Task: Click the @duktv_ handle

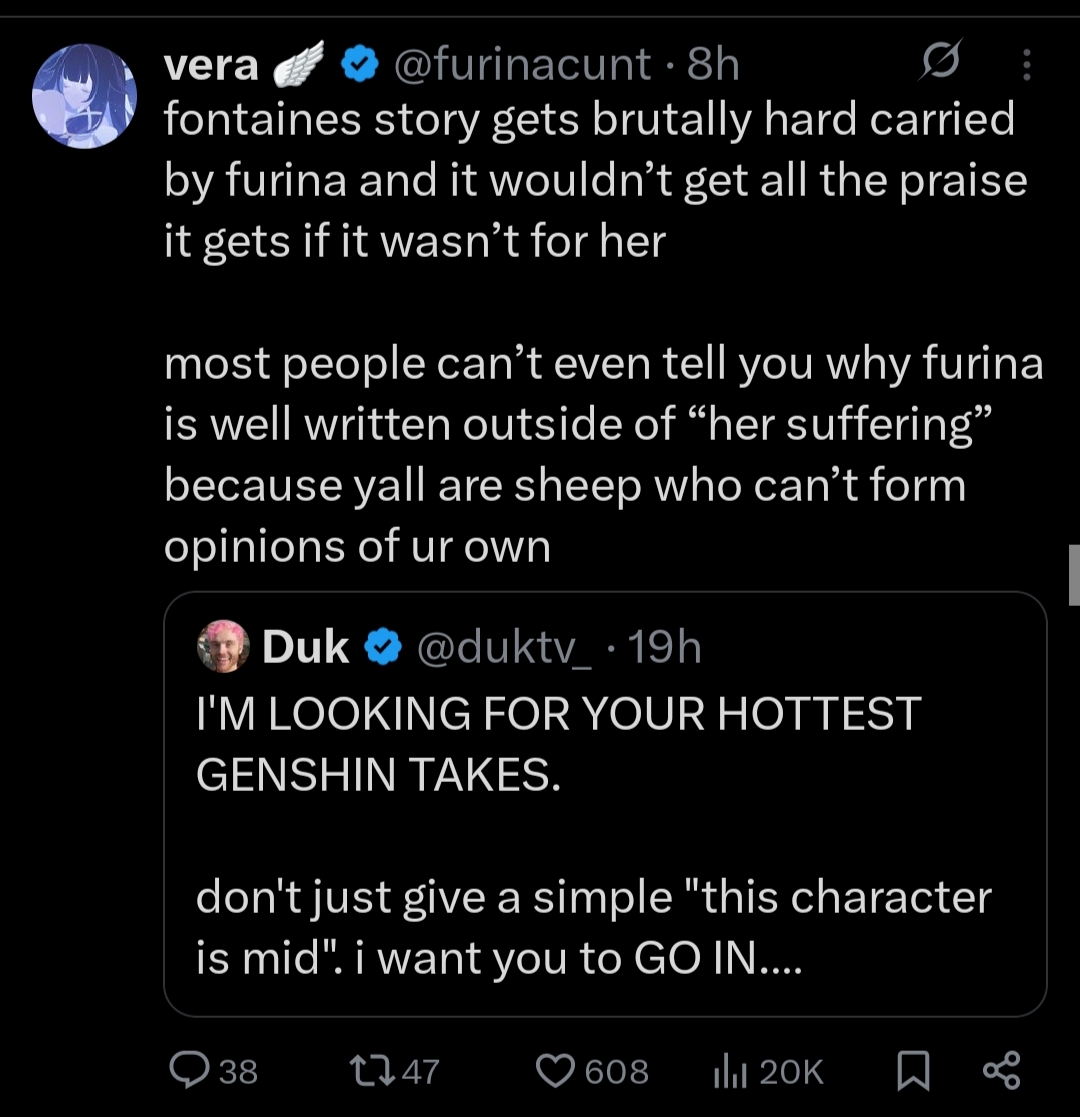Action: point(504,648)
